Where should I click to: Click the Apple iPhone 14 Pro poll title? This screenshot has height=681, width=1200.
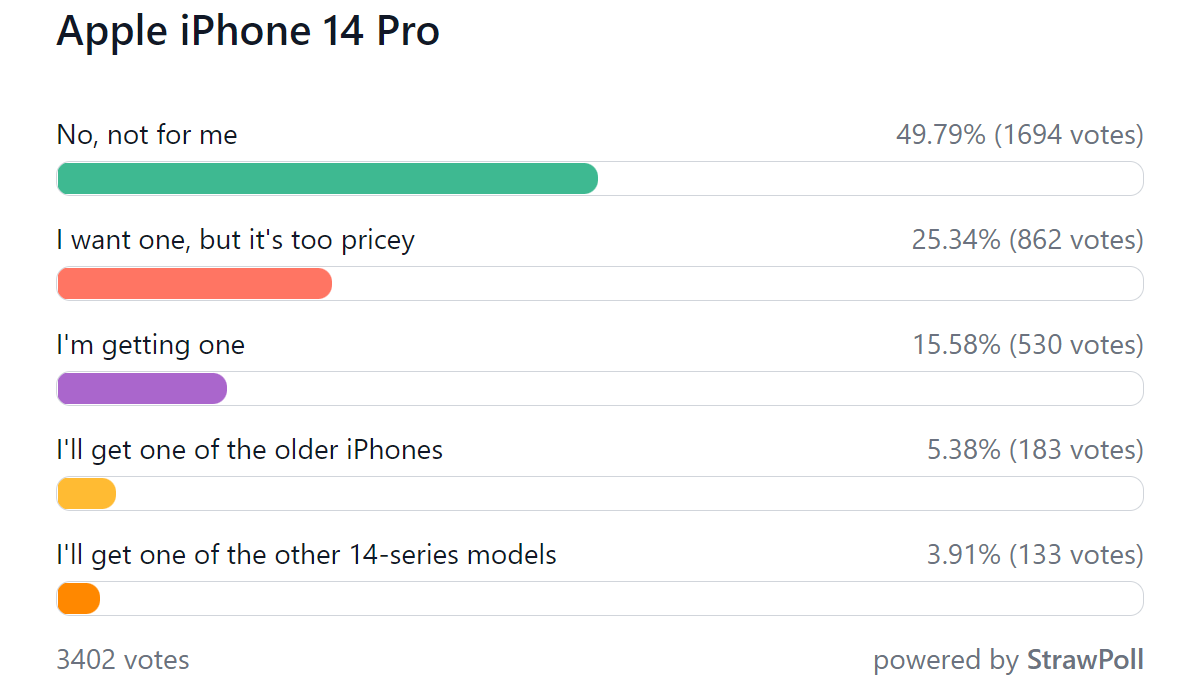(248, 31)
